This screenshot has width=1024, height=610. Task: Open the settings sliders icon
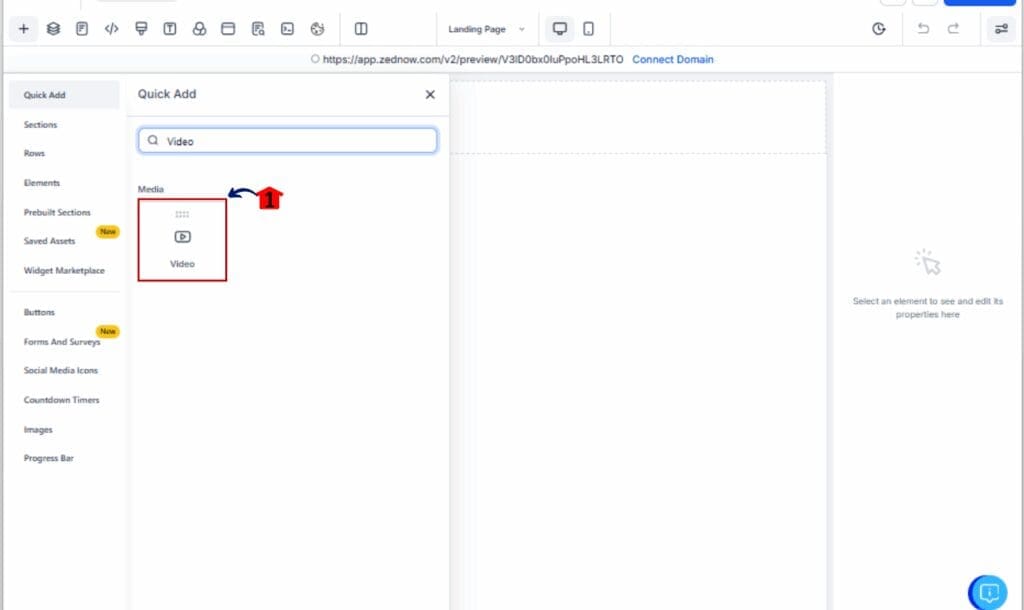[x=1001, y=29]
